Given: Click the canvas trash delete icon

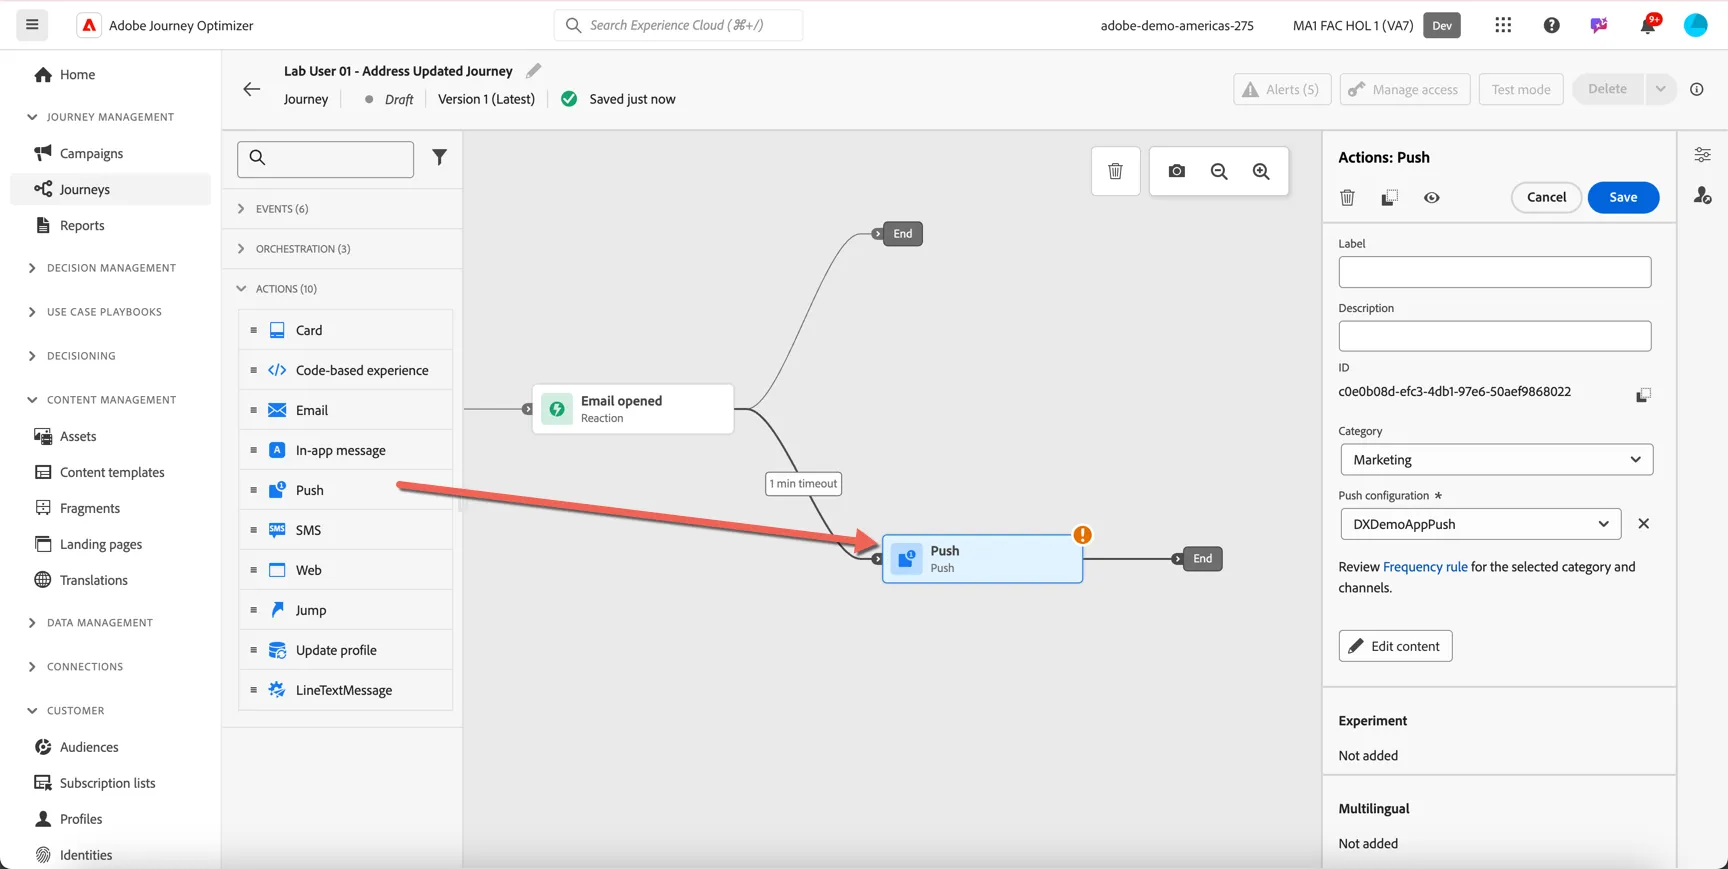Looking at the screenshot, I should point(1116,171).
